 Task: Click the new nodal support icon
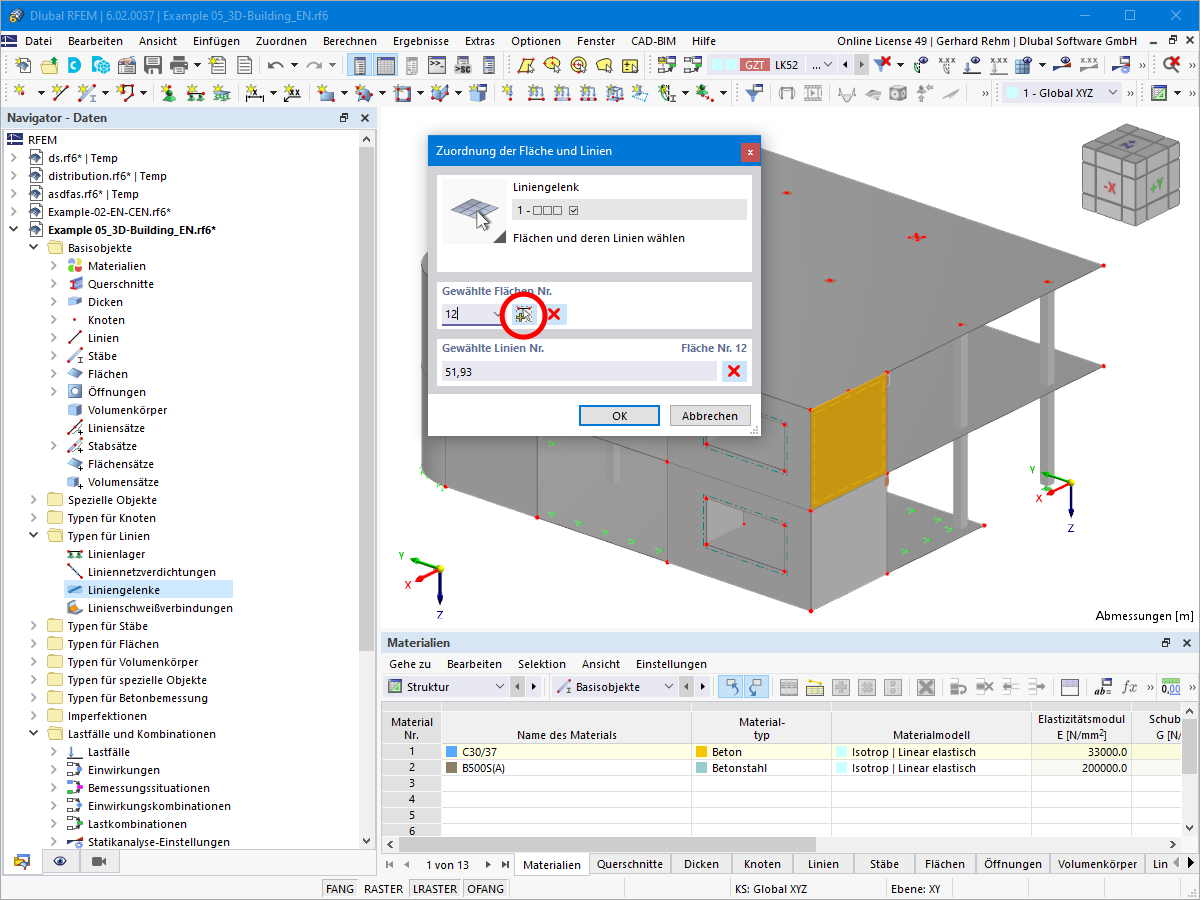point(168,93)
